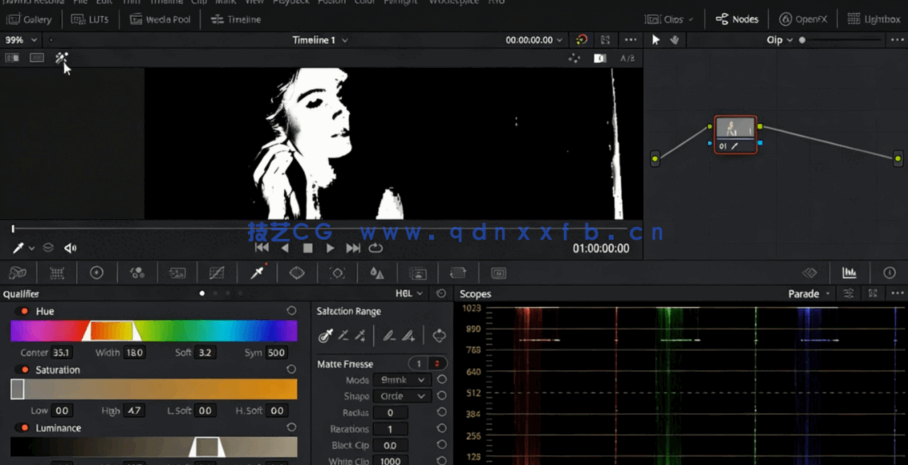Select the picker subtract eyedropper
The height and width of the screenshot is (465, 908).
point(343,335)
